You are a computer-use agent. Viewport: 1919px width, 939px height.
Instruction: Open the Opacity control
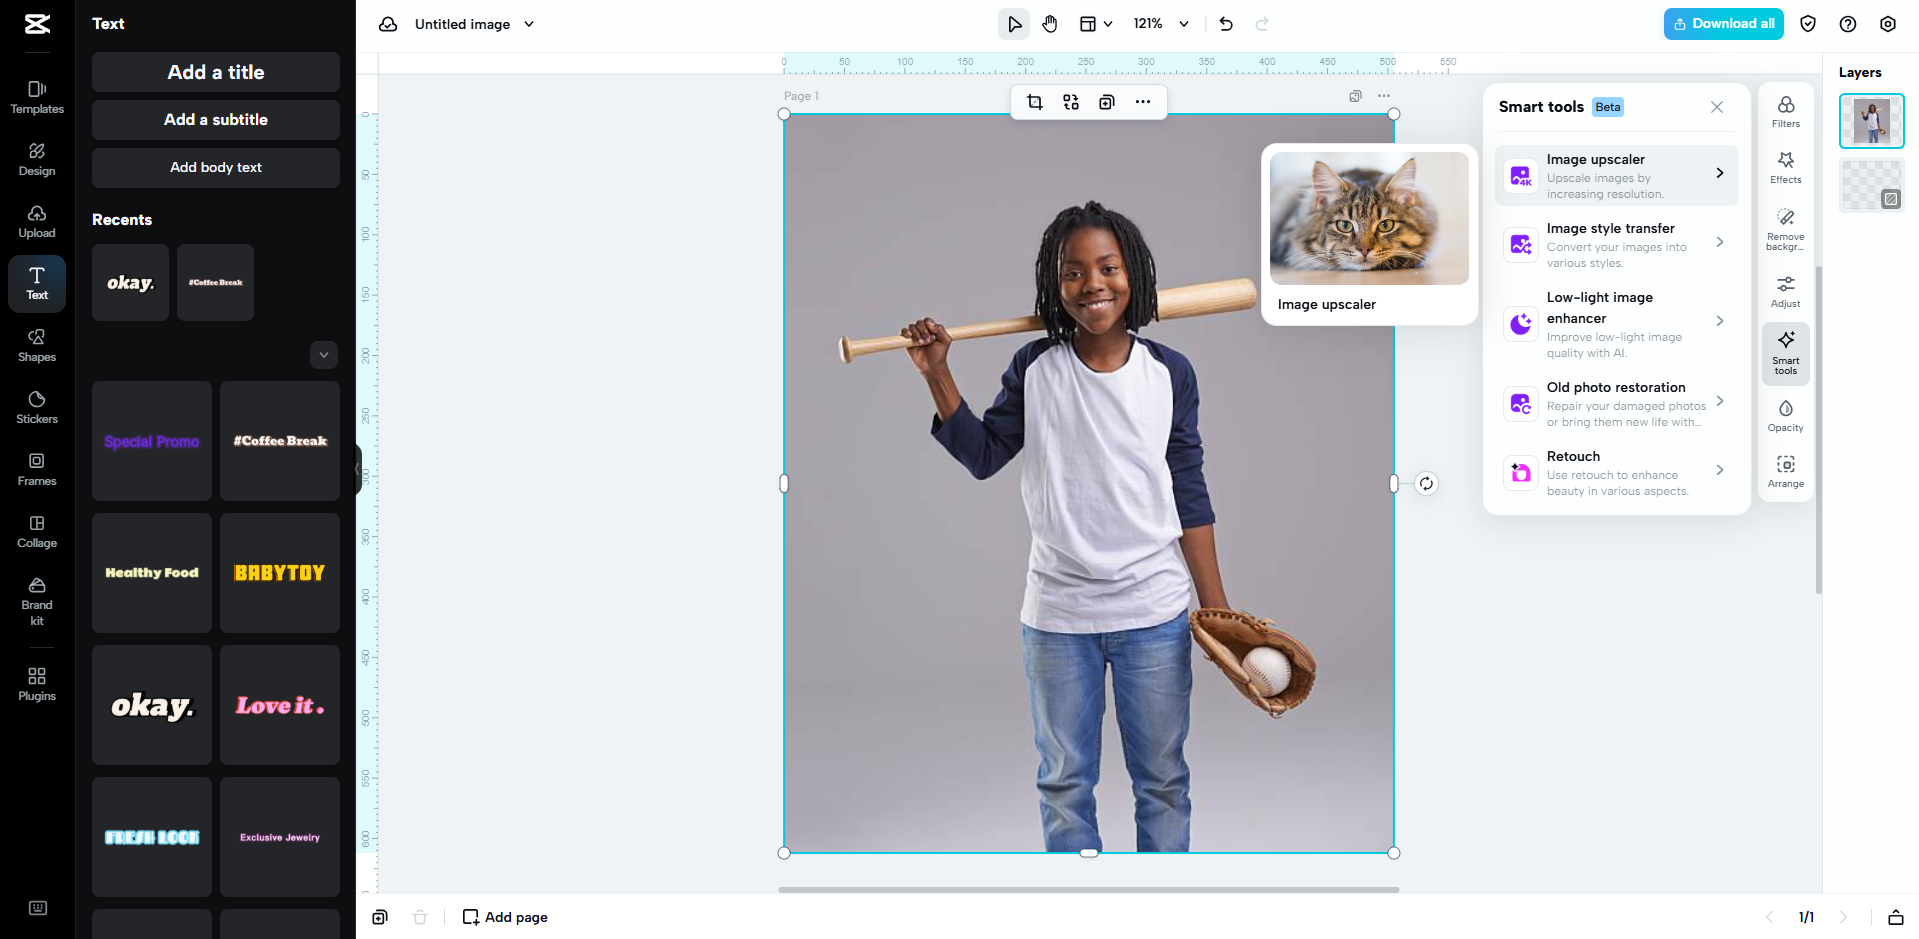click(x=1785, y=414)
